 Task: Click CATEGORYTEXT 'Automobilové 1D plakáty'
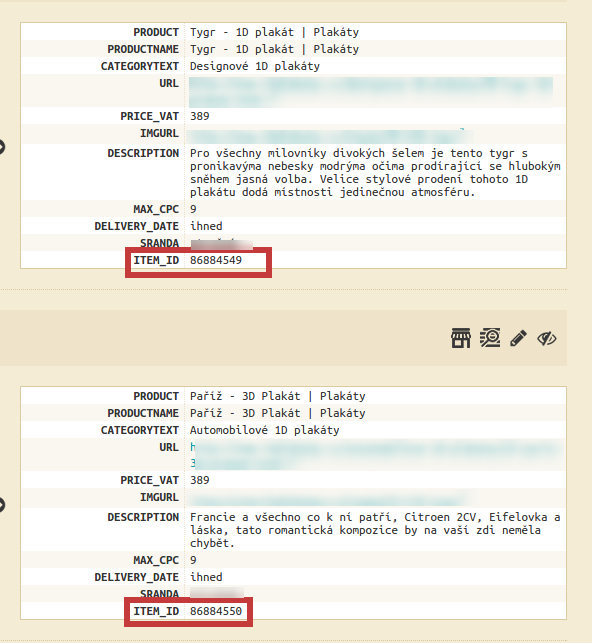[x=264, y=430]
